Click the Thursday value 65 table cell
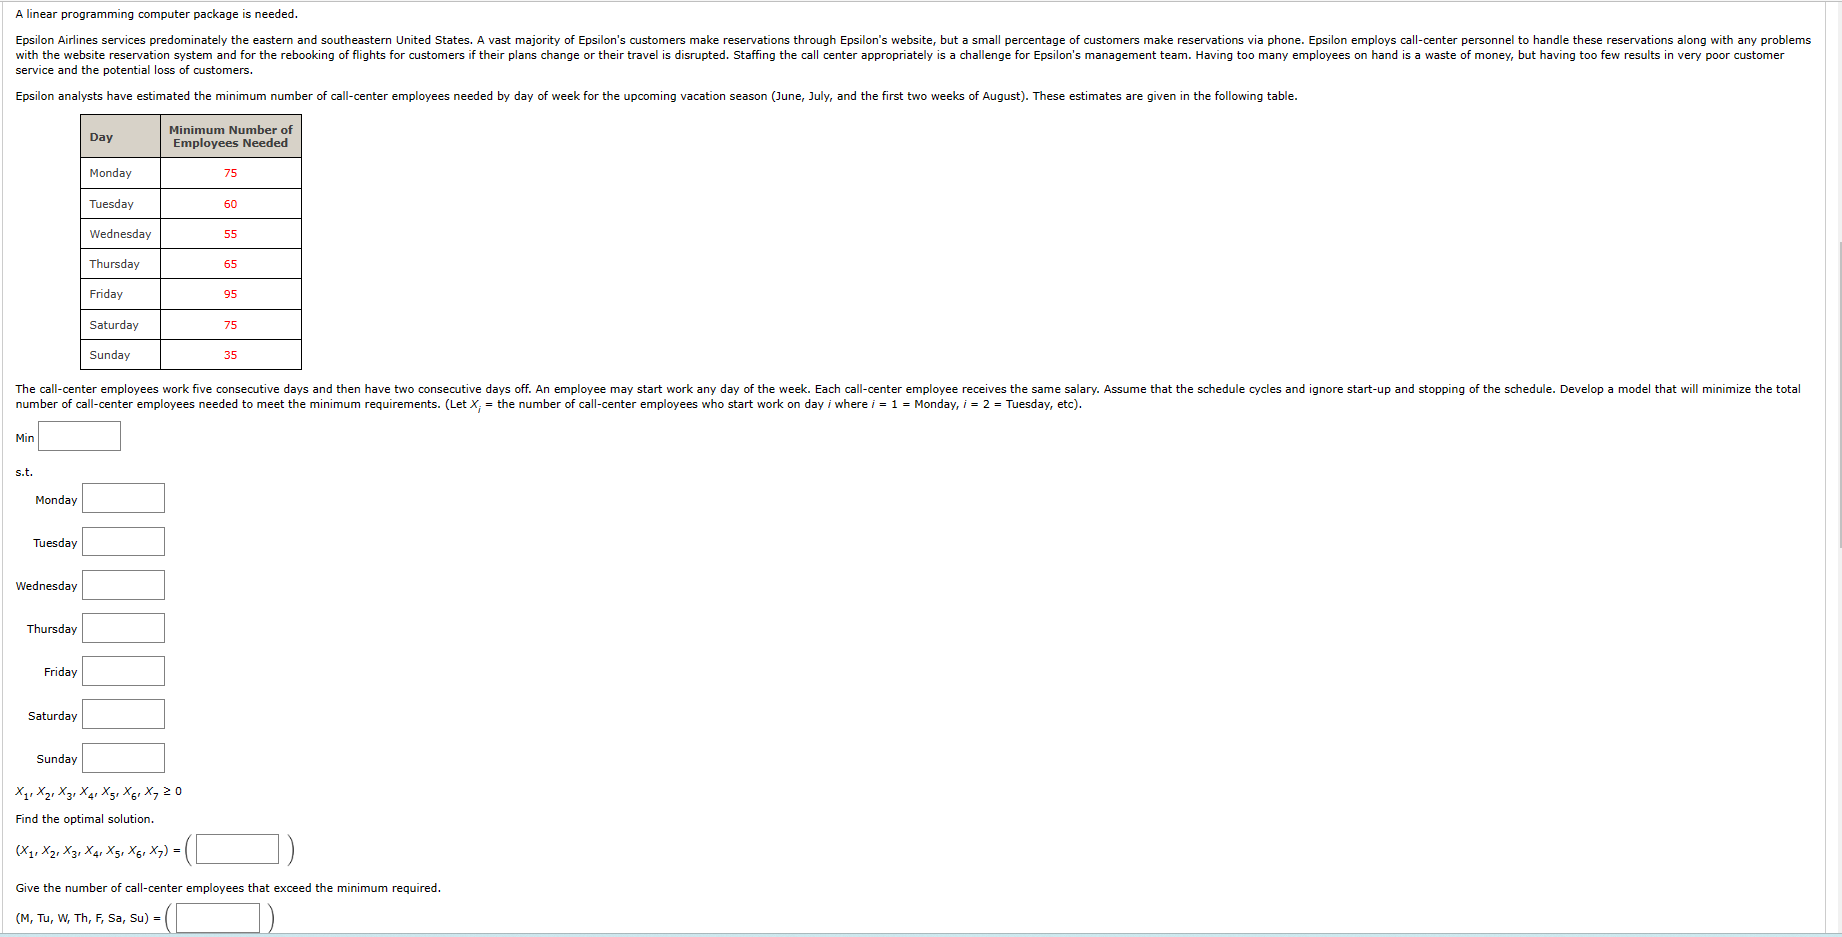1842x937 pixels. click(231, 264)
